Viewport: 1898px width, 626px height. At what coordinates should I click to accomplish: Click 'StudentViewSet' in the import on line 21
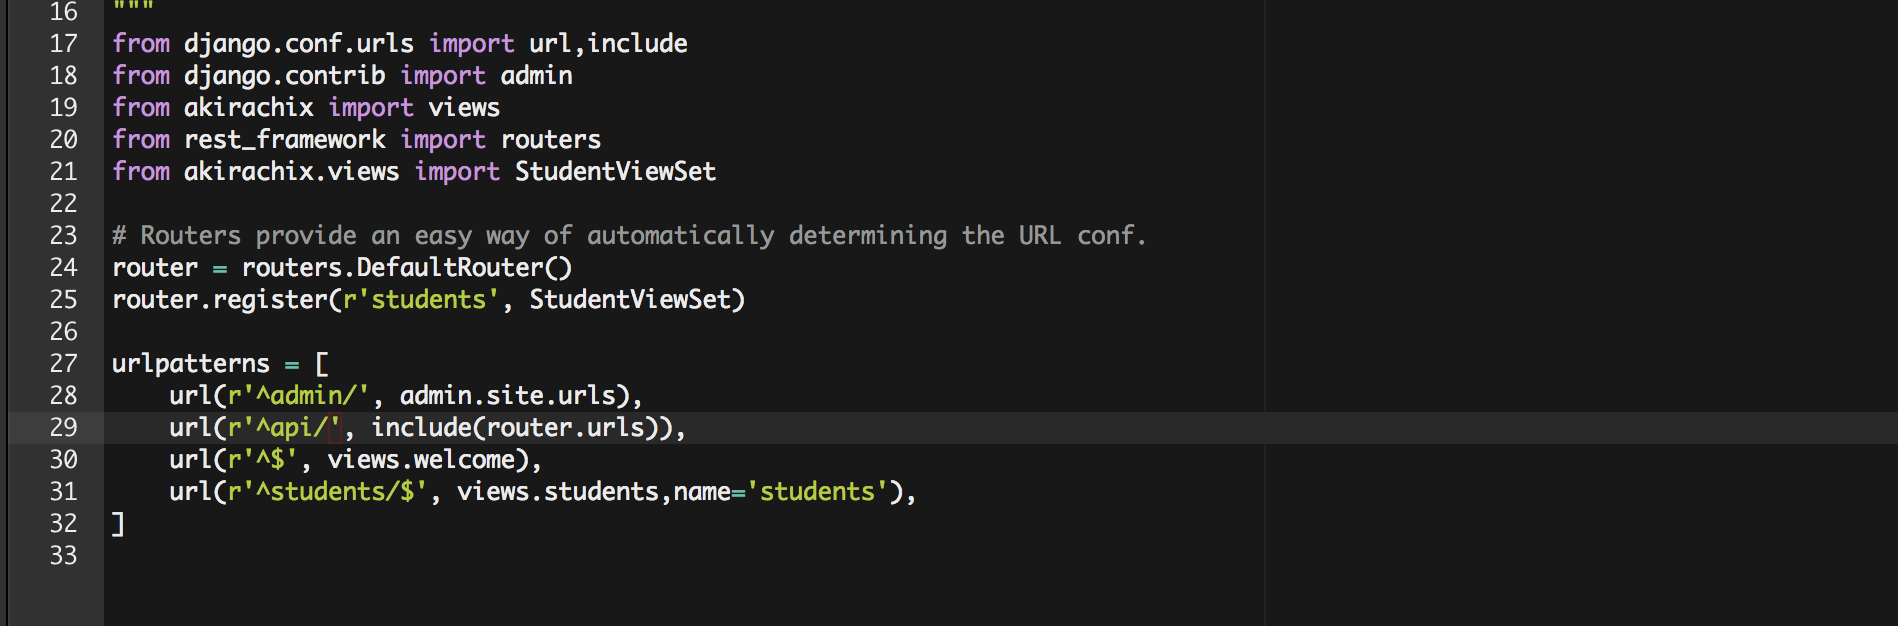click(x=615, y=172)
